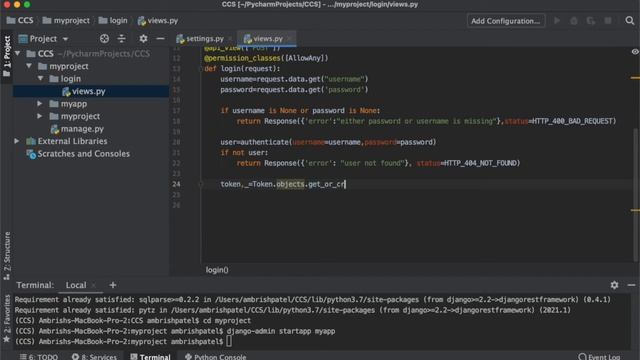Select the myapp folder label
This screenshot has width=640, height=360.
click(73, 104)
